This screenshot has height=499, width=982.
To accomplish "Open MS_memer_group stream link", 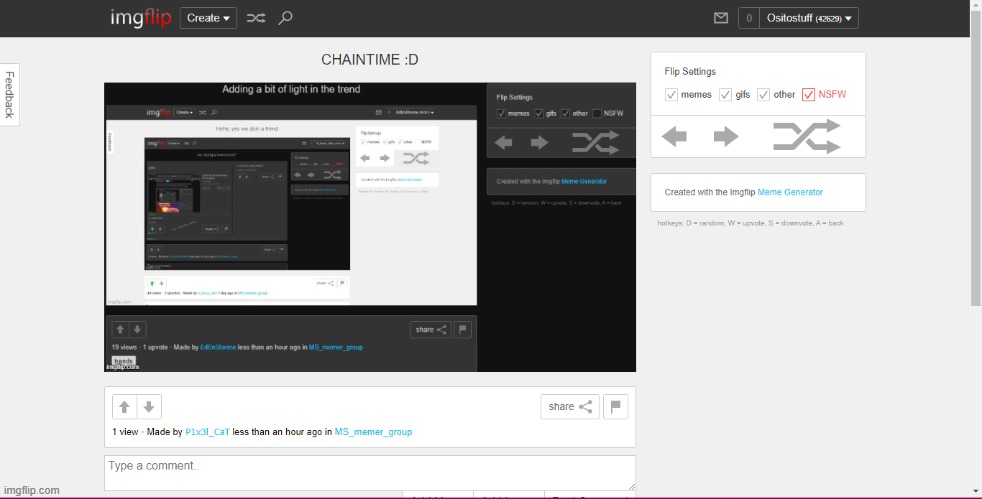I will point(373,432).
